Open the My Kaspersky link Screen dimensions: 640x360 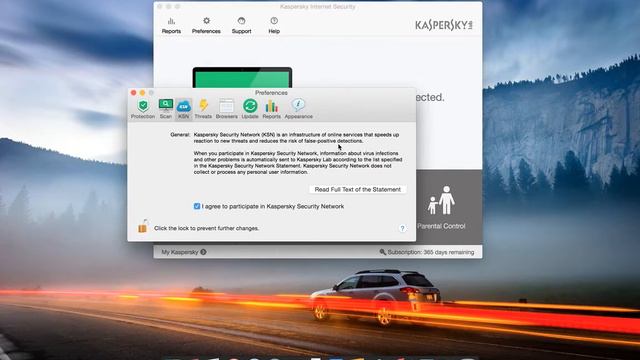coord(184,252)
